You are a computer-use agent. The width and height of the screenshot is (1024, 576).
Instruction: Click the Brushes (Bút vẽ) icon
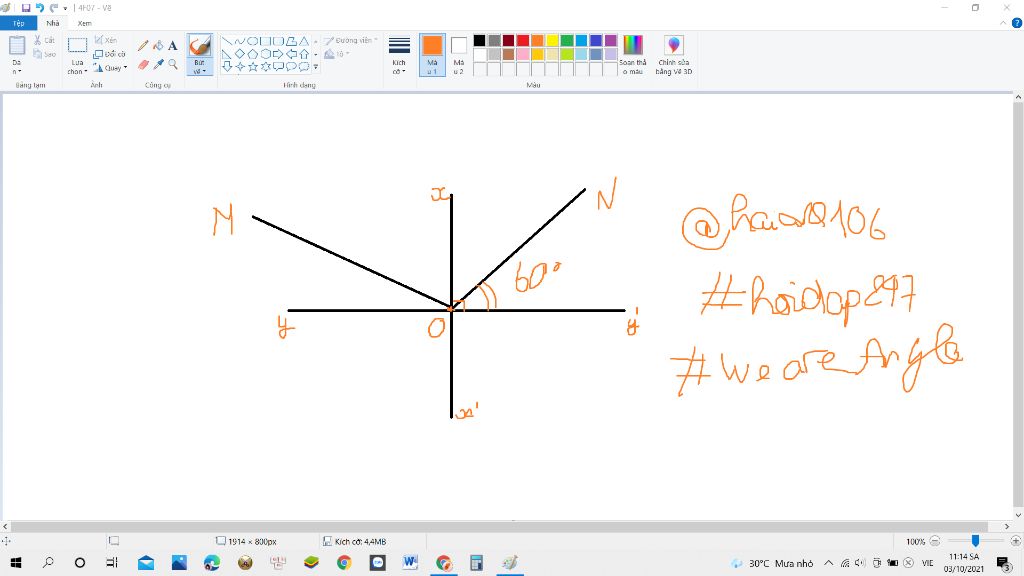coord(199,46)
